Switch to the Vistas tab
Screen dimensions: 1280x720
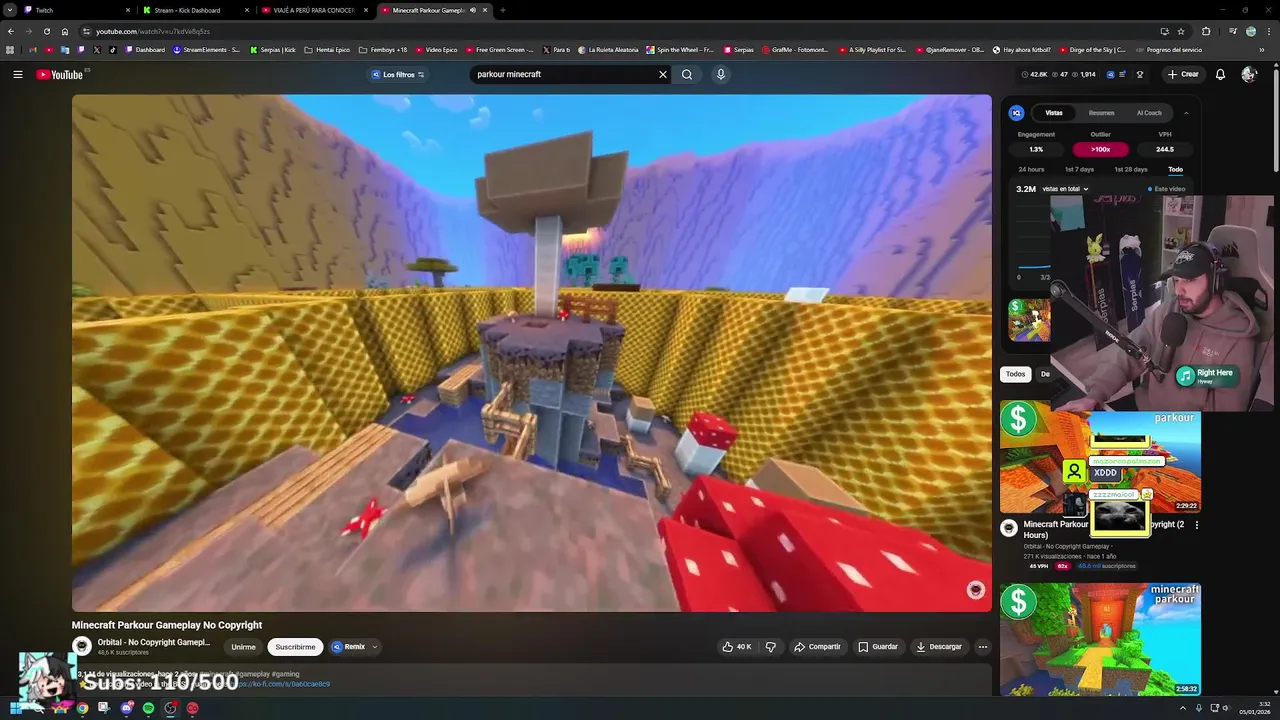[x=1054, y=113]
